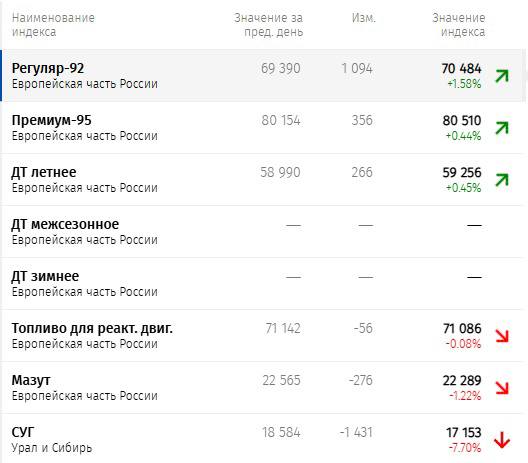Click the Изм. column header
Viewport: 528px width, 463px height.
pyautogui.click(x=363, y=18)
